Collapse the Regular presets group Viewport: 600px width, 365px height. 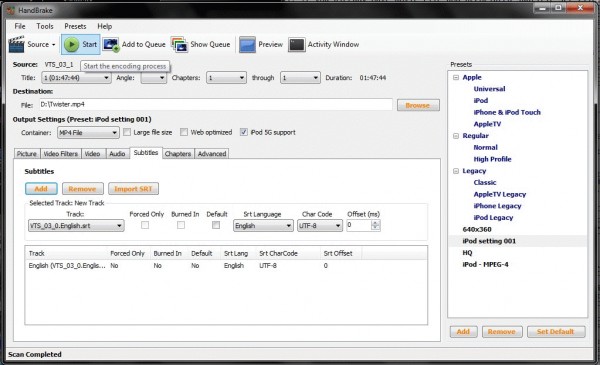(x=456, y=136)
